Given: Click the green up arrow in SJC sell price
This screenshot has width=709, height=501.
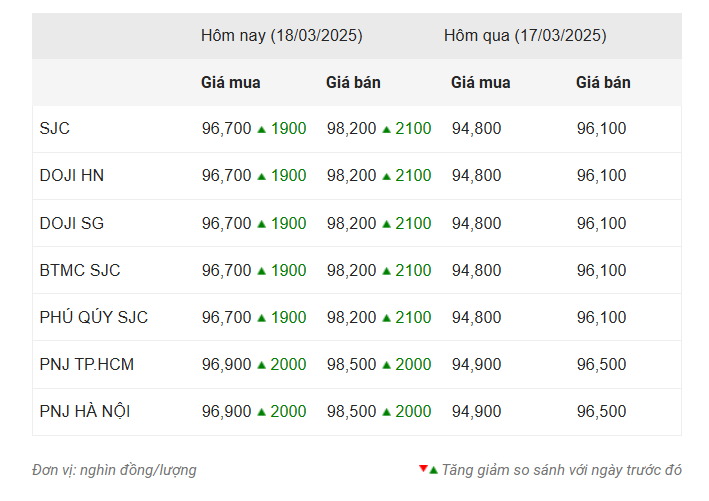Looking at the screenshot, I should pos(386,129).
